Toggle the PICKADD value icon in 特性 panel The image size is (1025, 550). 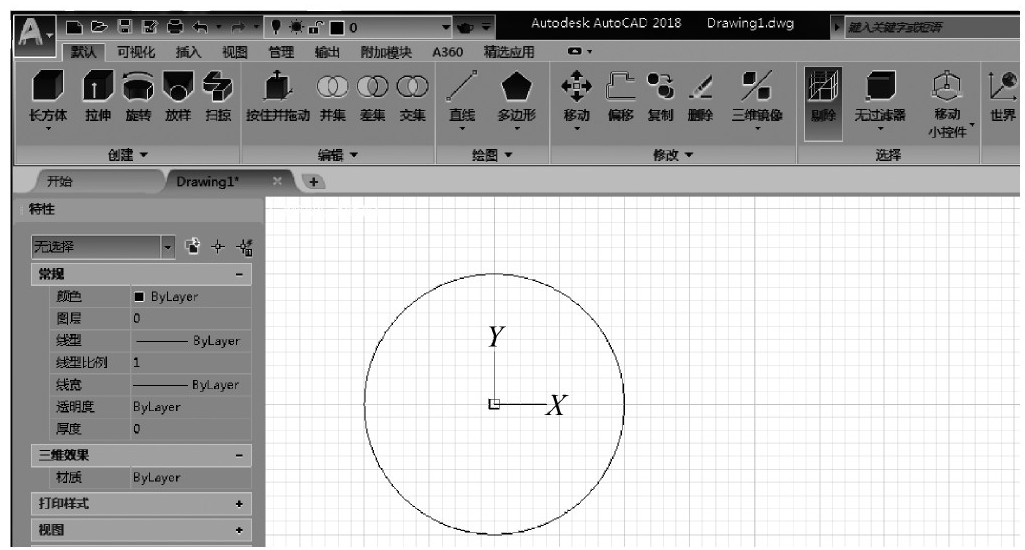[192, 247]
